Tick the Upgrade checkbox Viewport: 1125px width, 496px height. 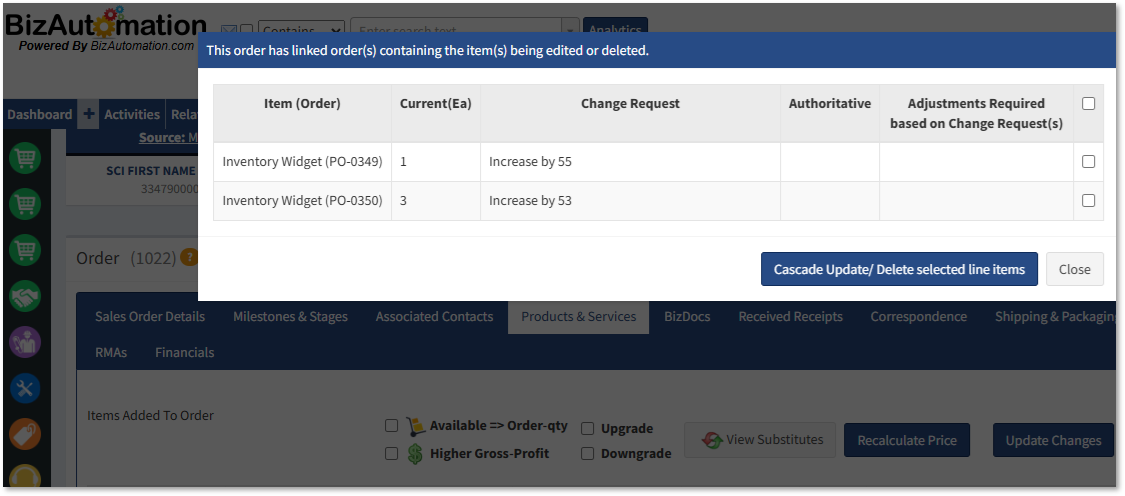tap(588, 429)
